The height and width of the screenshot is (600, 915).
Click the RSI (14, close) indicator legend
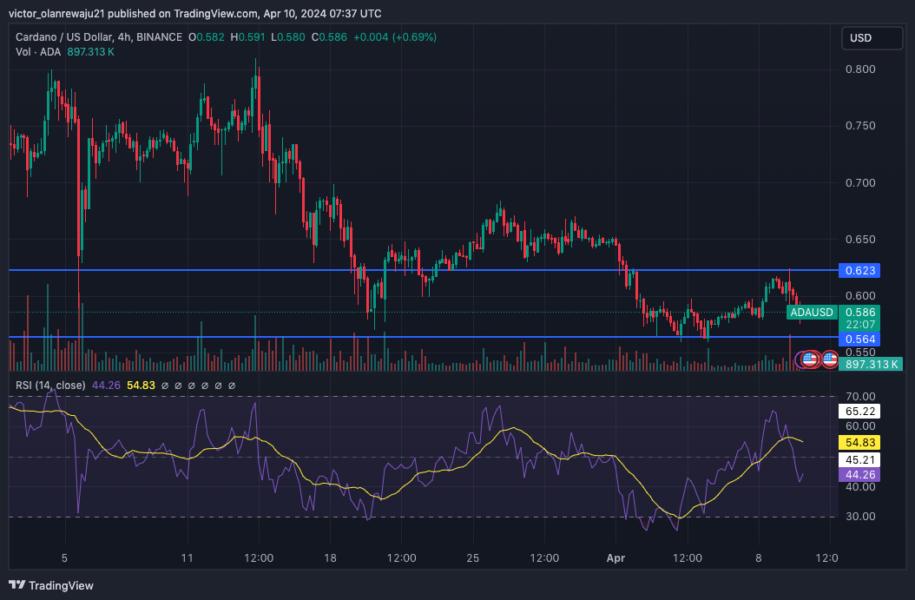point(50,385)
